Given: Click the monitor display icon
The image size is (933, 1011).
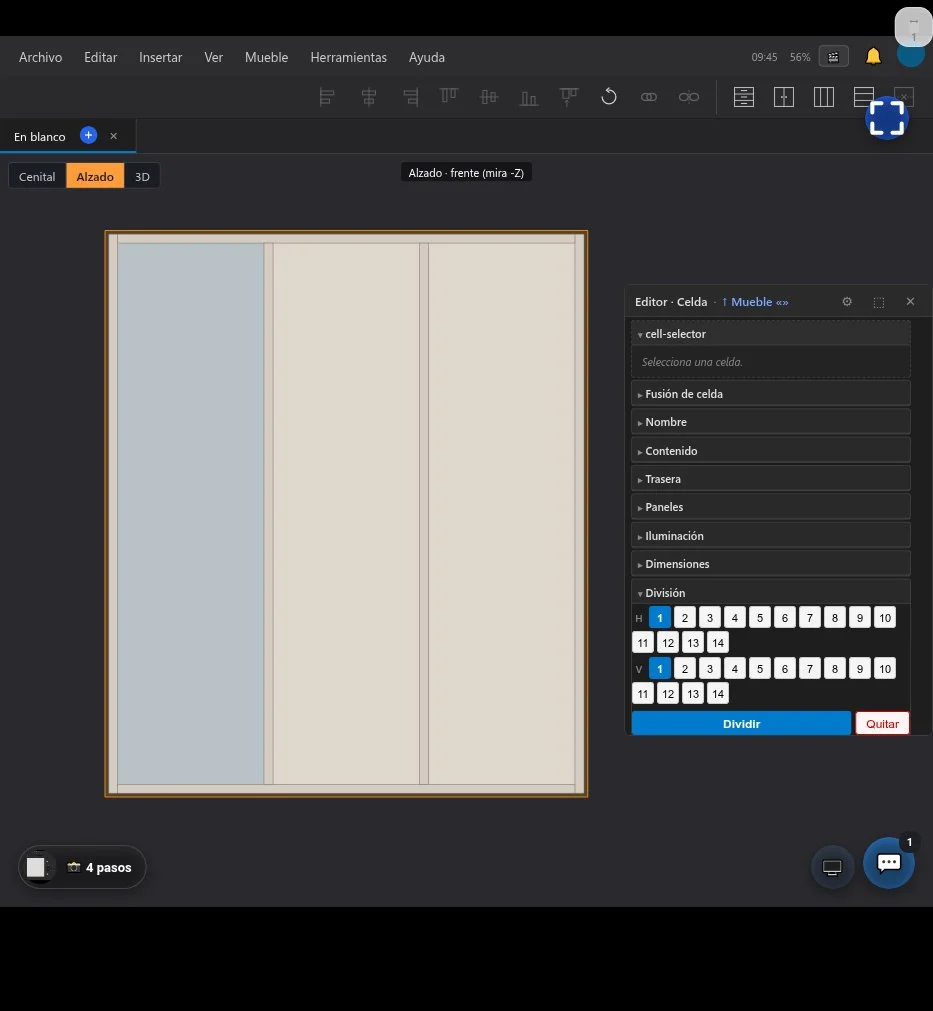Looking at the screenshot, I should click(832, 867).
